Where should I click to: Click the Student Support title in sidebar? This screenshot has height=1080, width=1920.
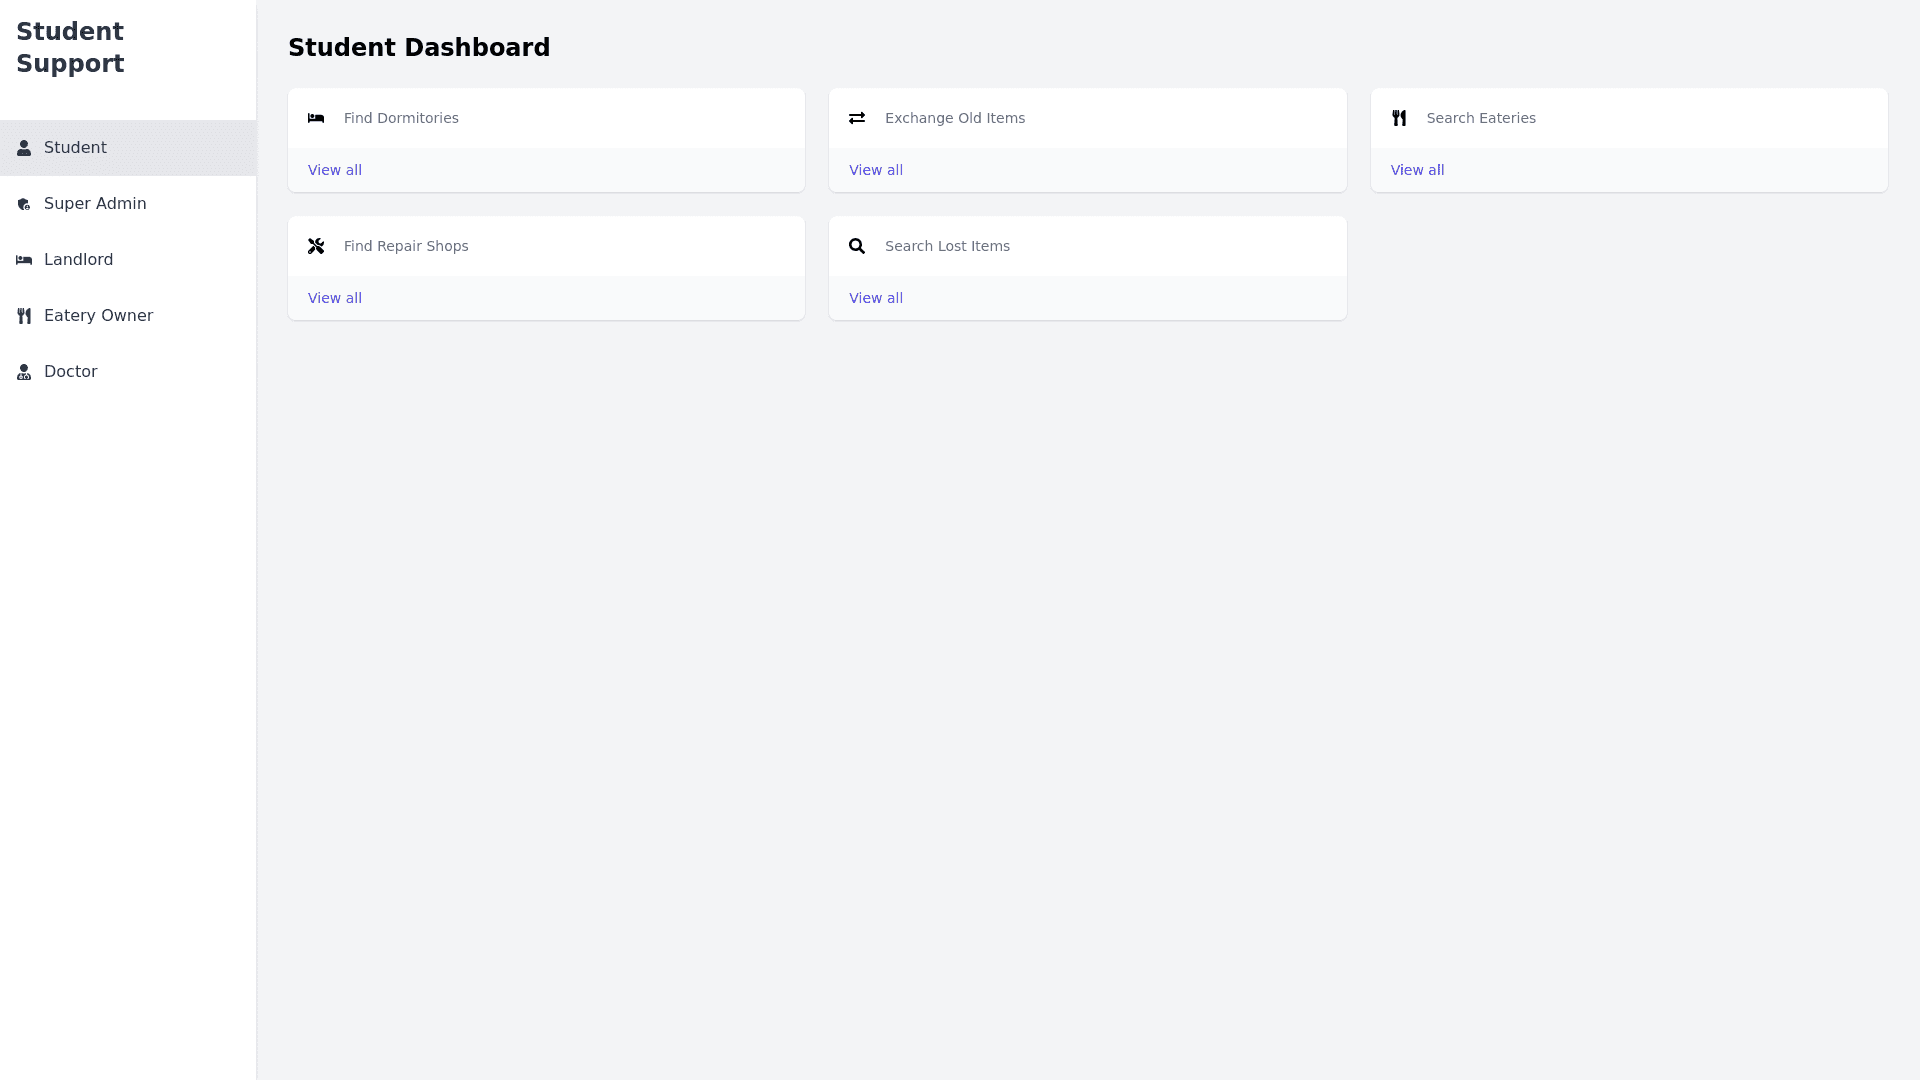tap(70, 47)
